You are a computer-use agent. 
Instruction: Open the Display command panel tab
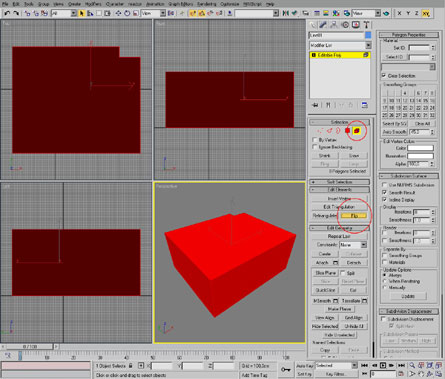coord(356,25)
